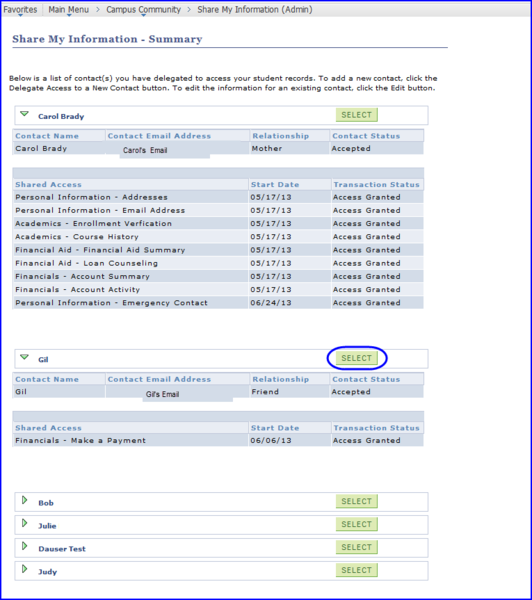The height and width of the screenshot is (600, 532).
Task: Click SELECT button for Julie
Action: 357,524
